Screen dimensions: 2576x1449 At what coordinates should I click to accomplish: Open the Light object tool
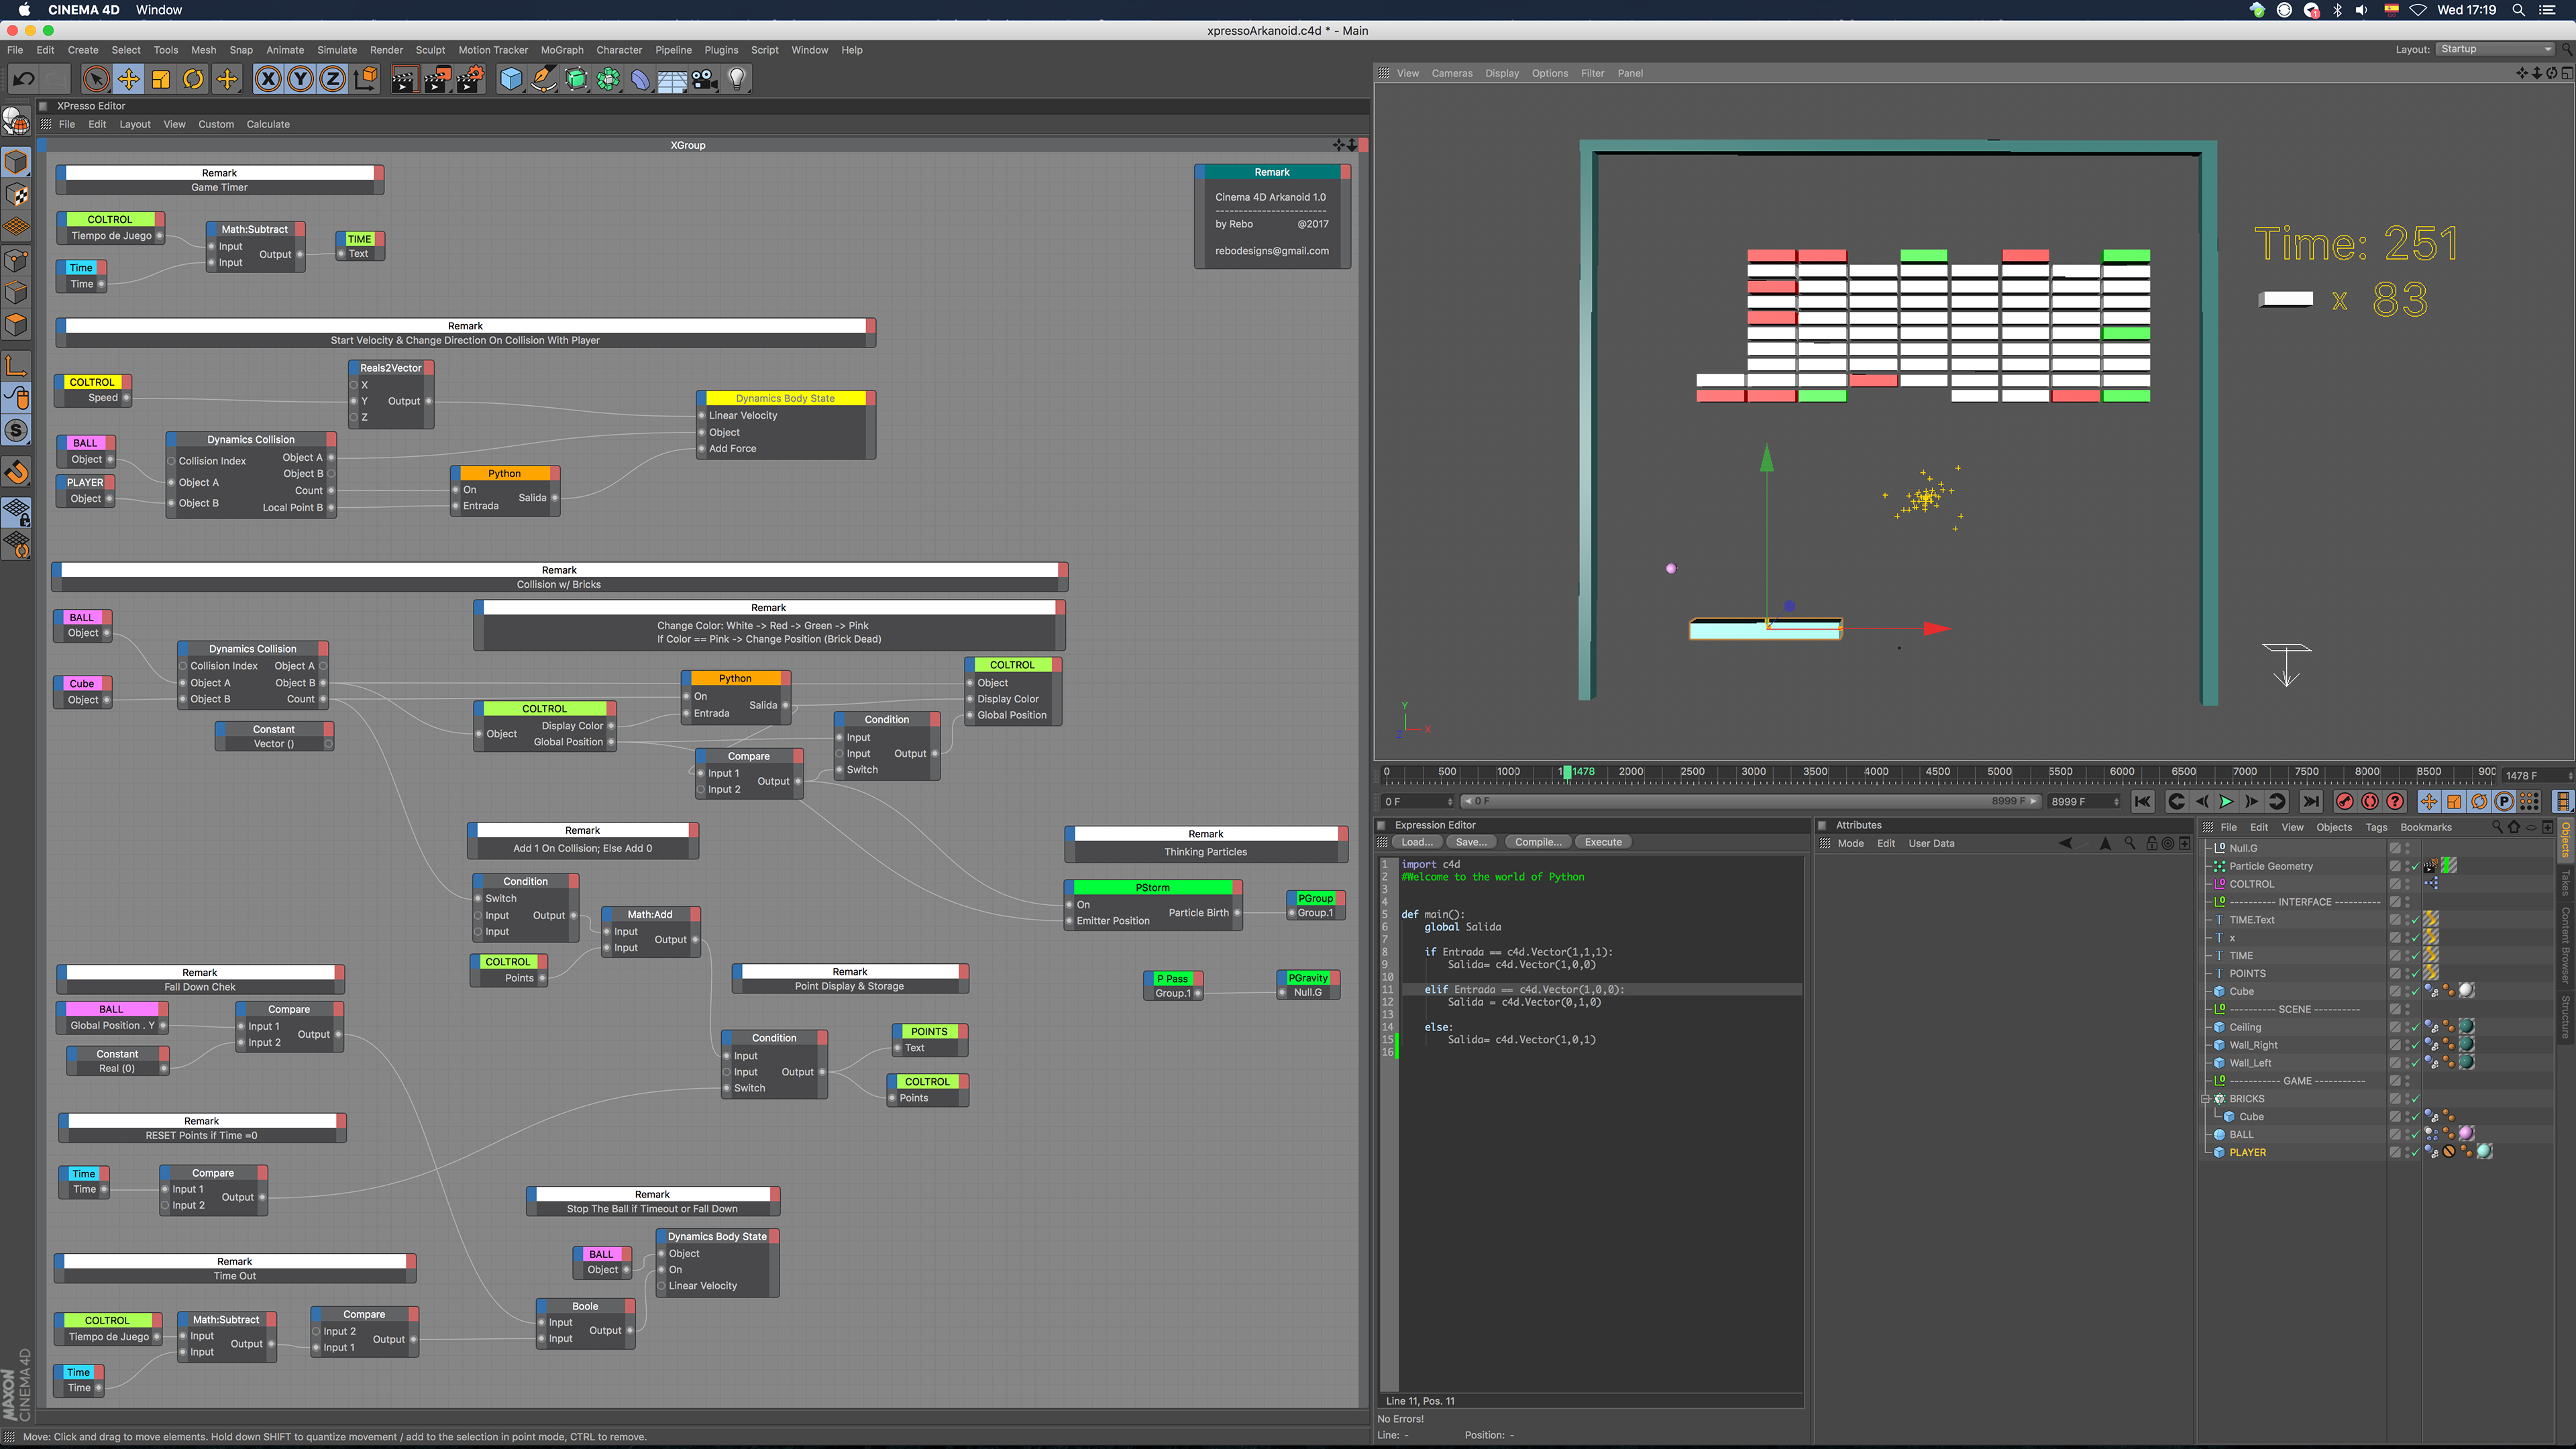pyautogui.click(x=737, y=79)
